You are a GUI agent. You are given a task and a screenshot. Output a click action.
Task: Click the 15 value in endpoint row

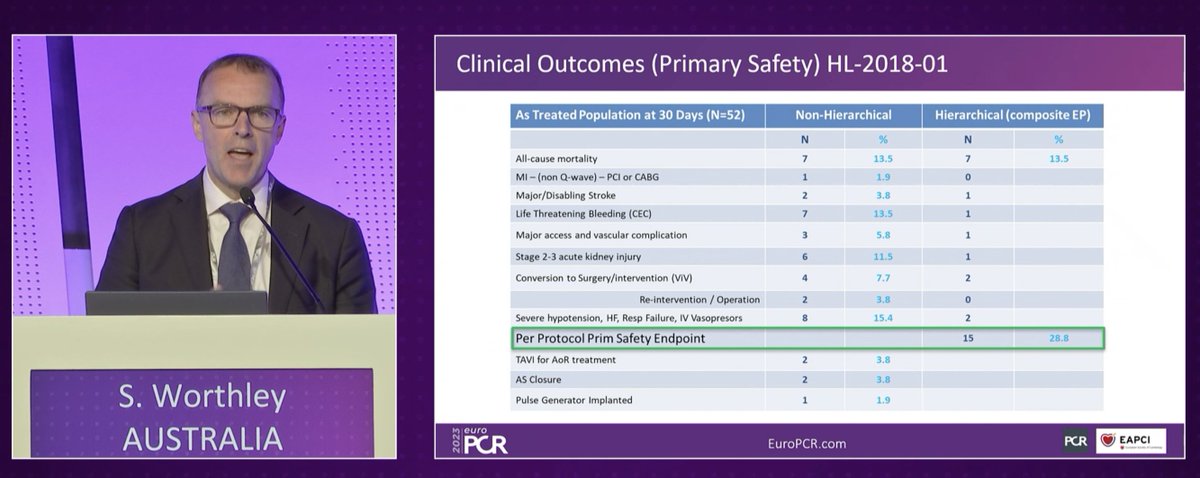point(969,339)
